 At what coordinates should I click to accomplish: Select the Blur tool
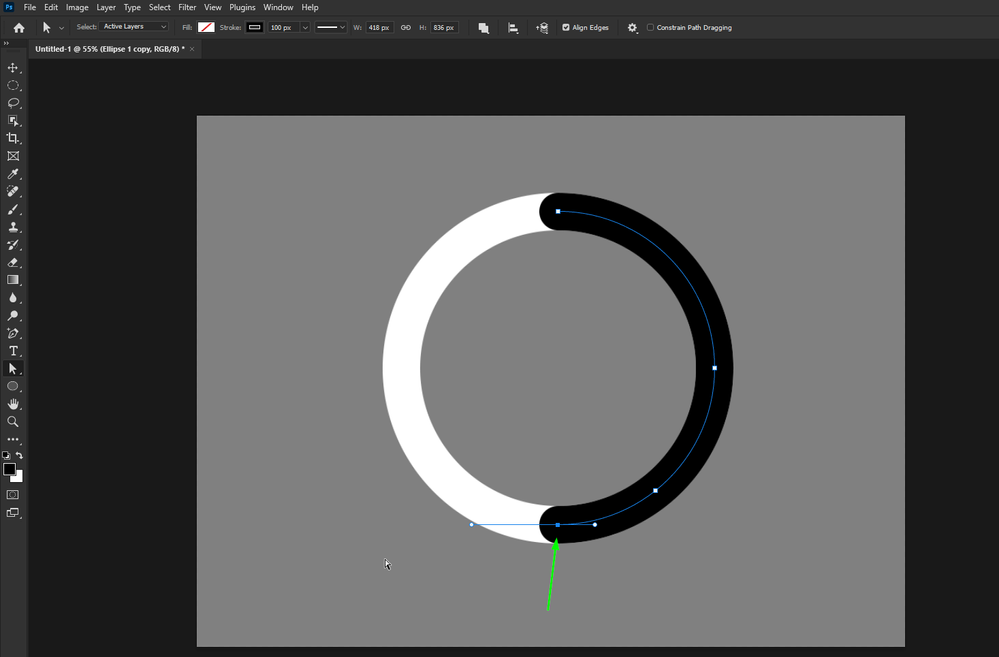(x=13, y=298)
